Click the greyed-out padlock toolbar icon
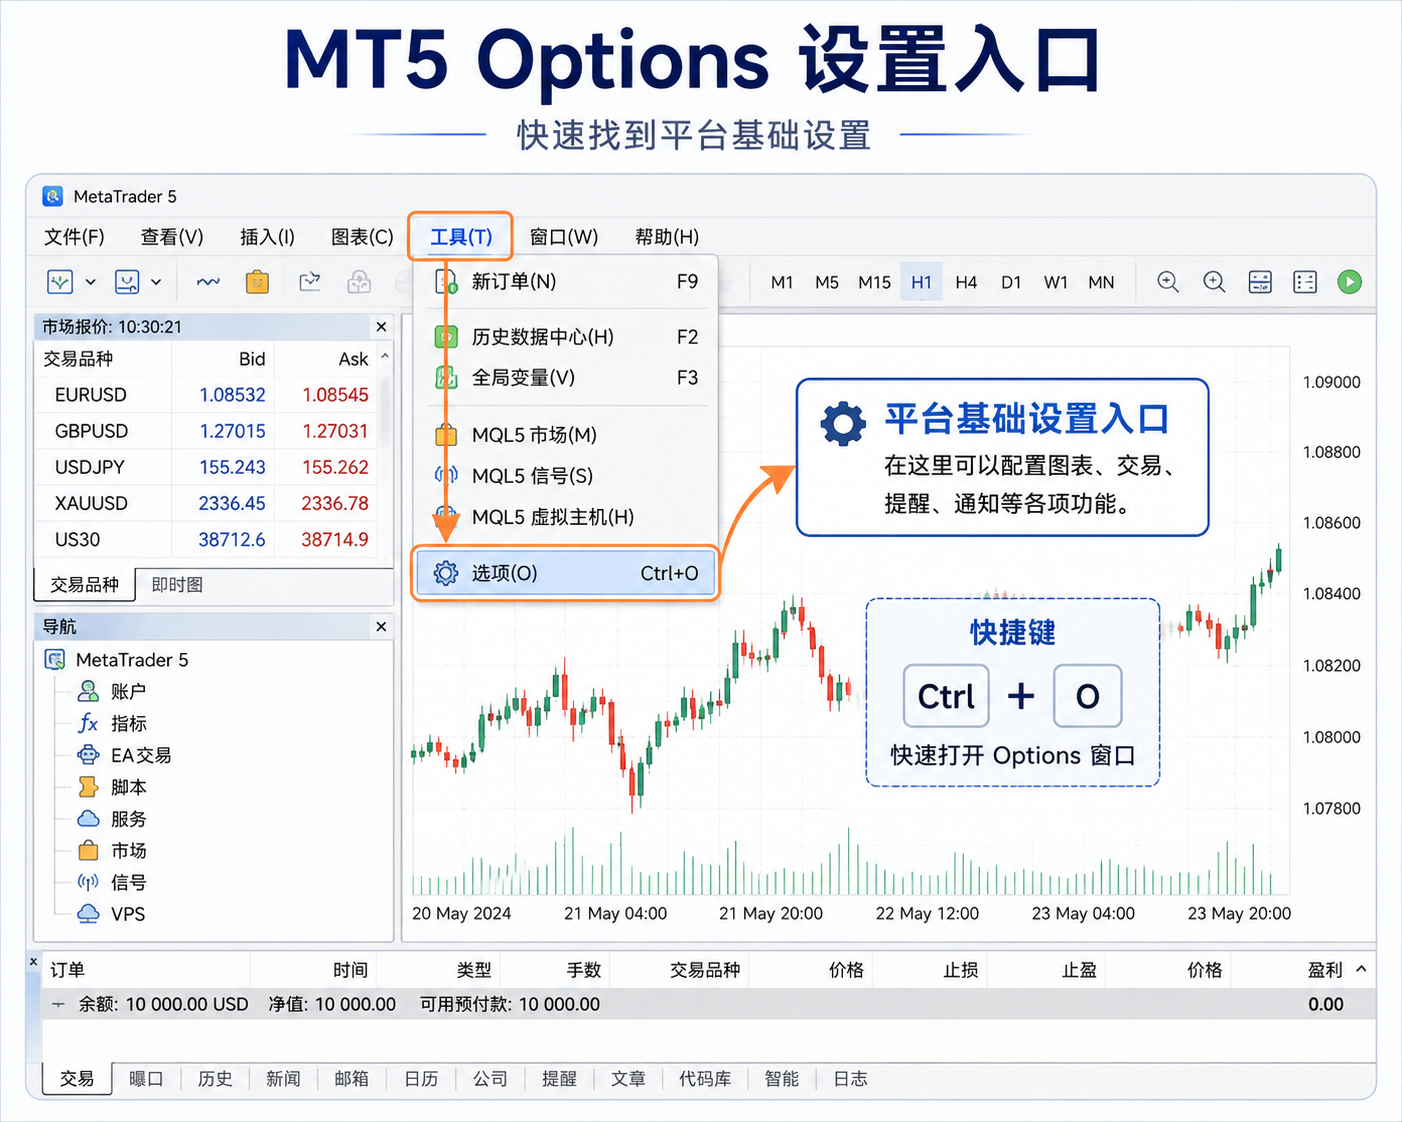This screenshot has width=1402, height=1122. point(359,282)
